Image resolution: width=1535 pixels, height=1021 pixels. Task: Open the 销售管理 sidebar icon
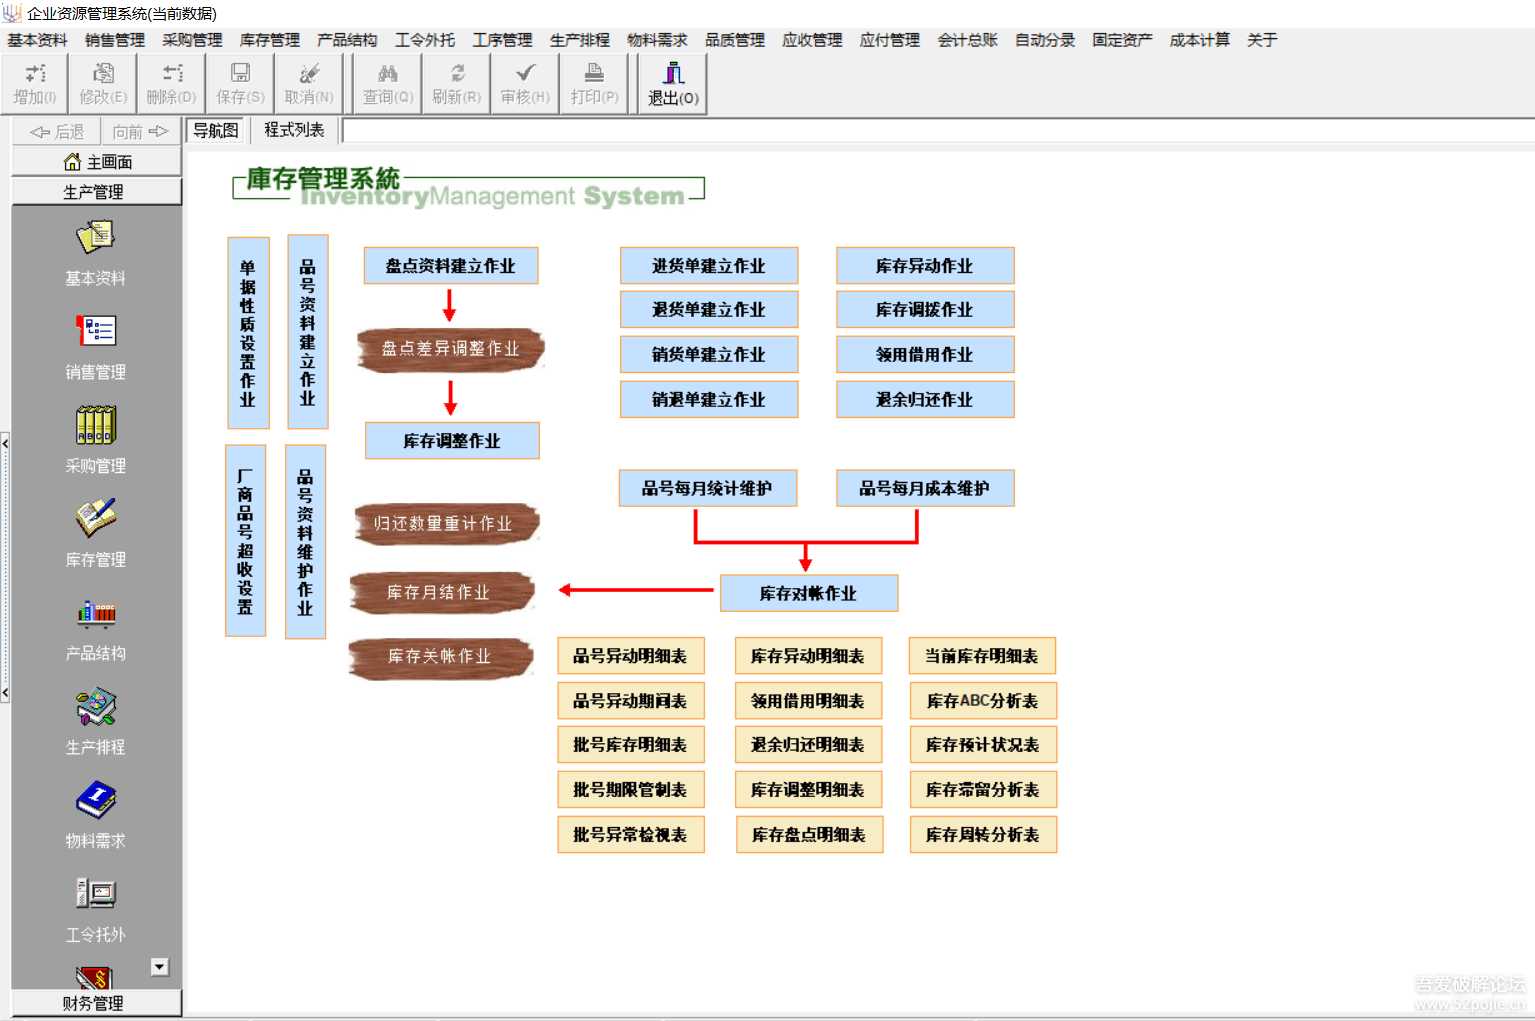click(96, 331)
